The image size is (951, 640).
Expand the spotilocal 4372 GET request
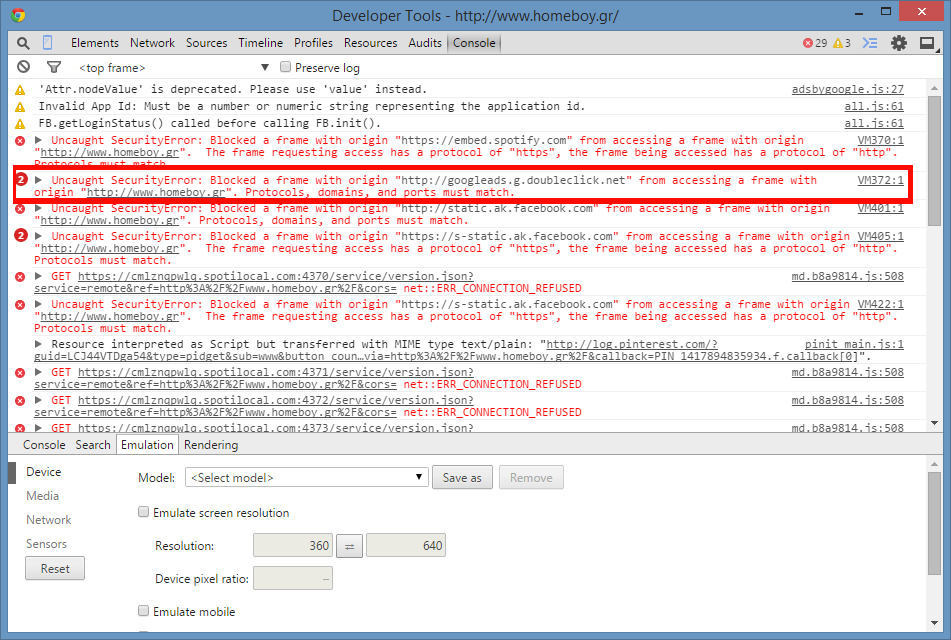coord(39,400)
